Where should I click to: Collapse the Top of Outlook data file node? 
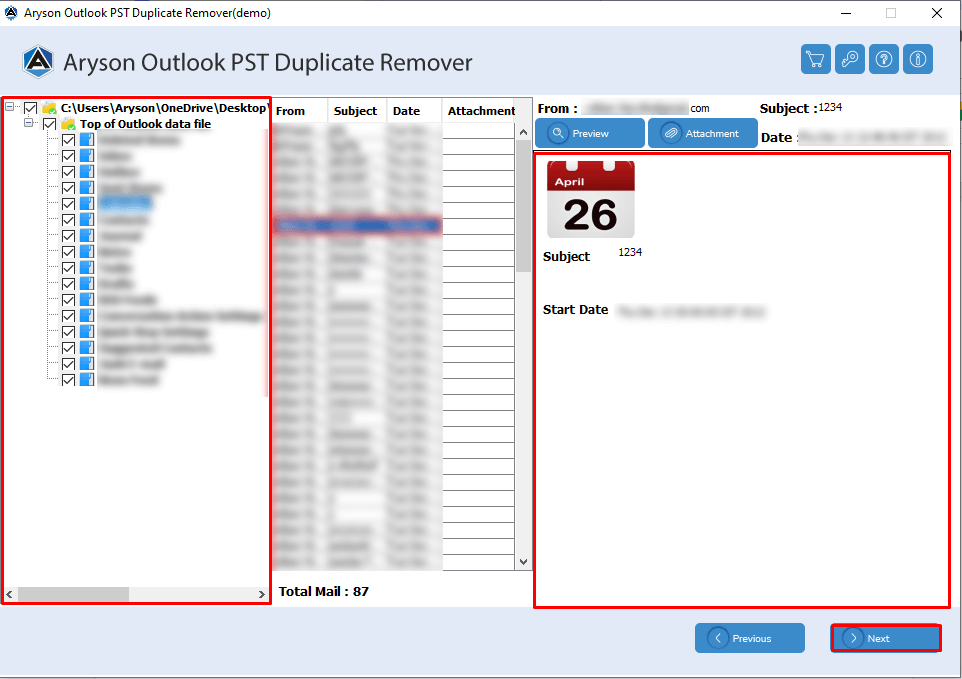pyautogui.click(x=28, y=123)
